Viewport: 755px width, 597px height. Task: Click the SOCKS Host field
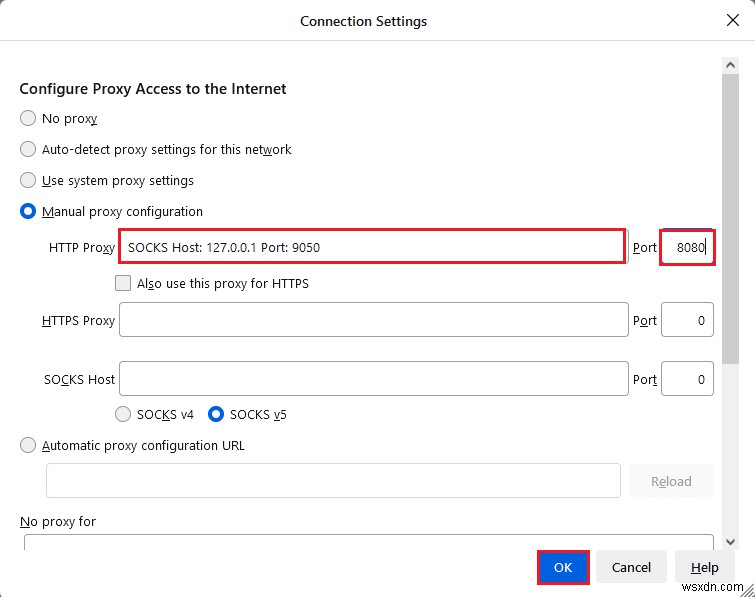coord(374,379)
